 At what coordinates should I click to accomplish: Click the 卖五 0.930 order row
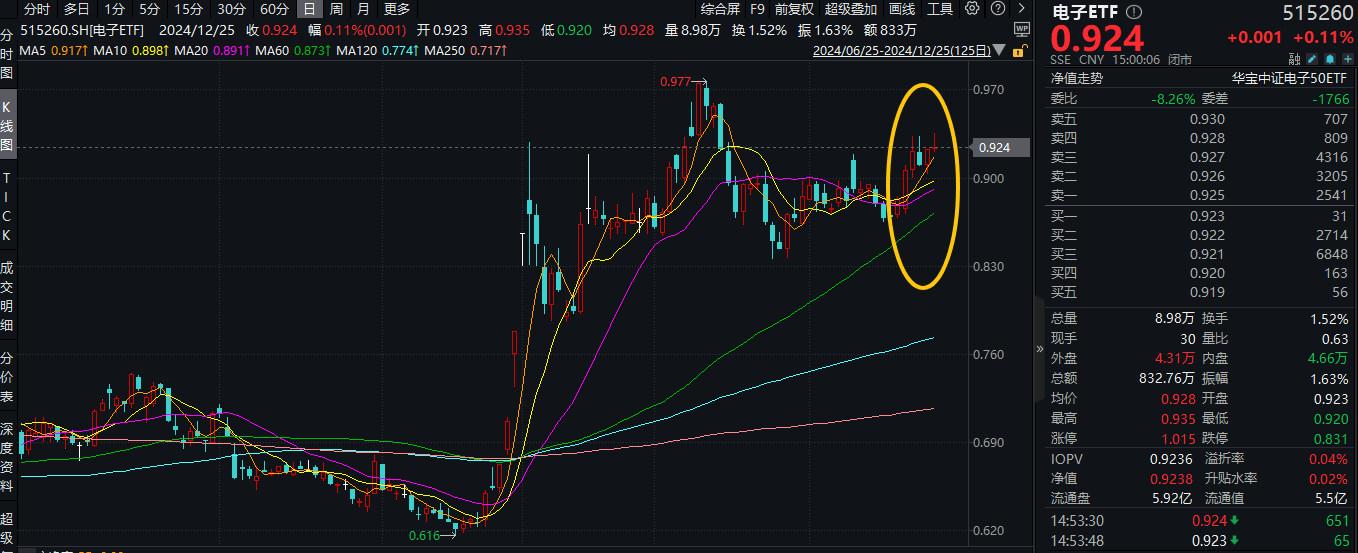(1200, 120)
